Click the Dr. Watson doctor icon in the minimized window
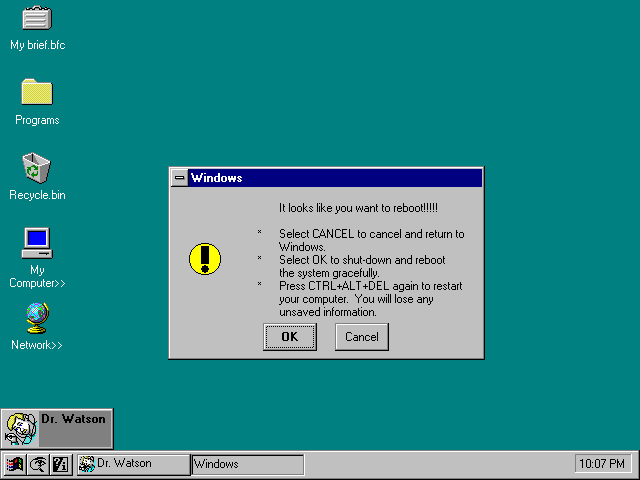The width and height of the screenshot is (640, 480). click(20, 429)
